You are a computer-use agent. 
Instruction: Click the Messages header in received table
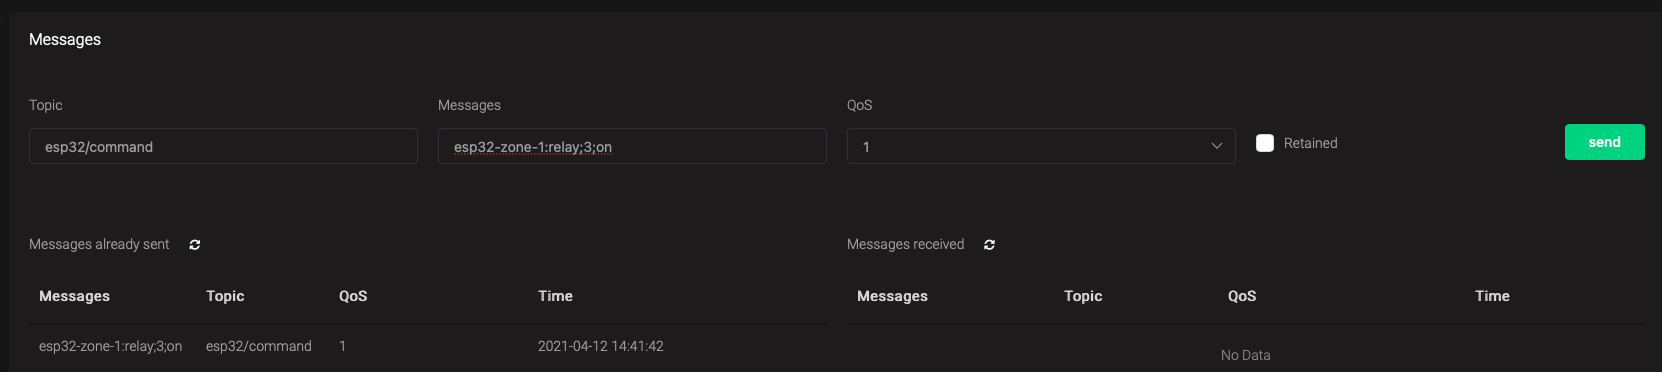coord(892,296)
